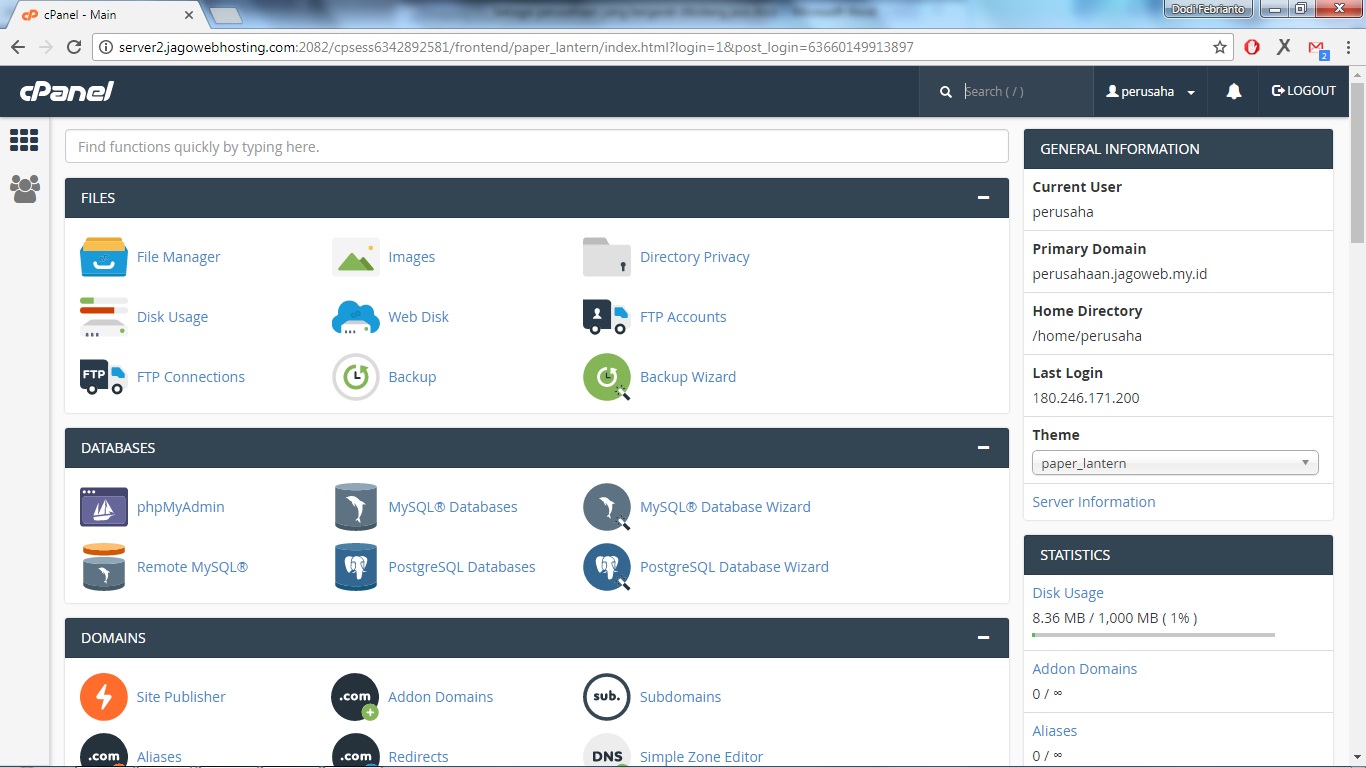The width and height of the screenshot is (1366, 768).
Task: Open the File Manager icon
Action: 104,257
